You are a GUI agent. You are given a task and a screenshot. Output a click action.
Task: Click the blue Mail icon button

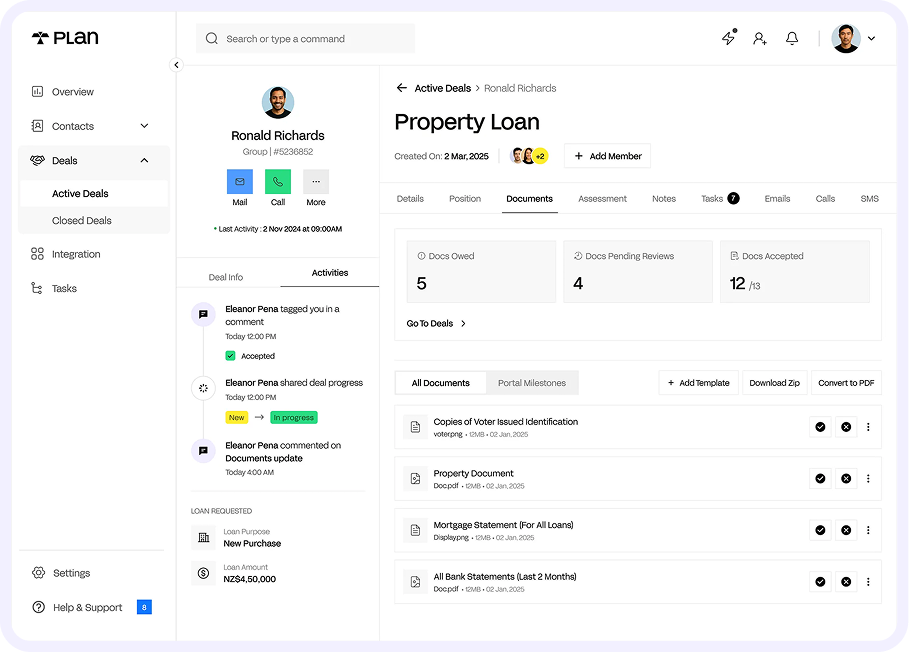click(240, 182)
